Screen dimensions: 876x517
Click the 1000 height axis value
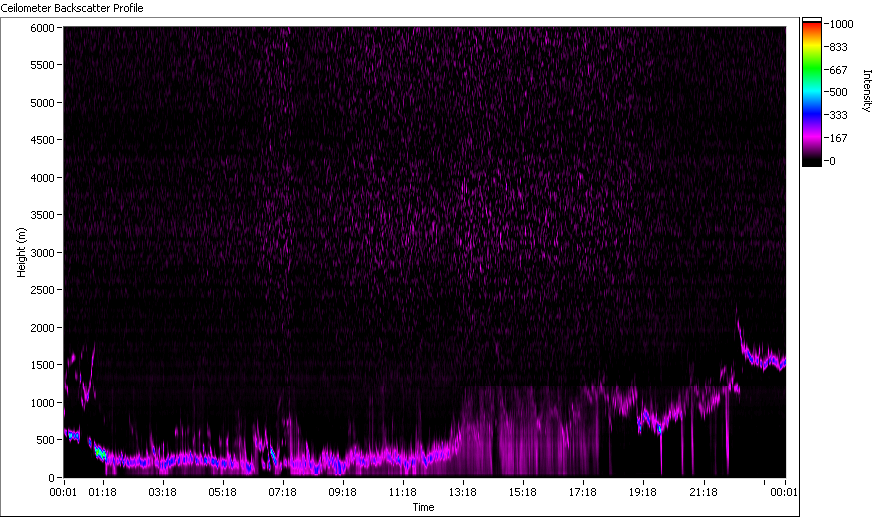pyautogui.click(x=42, y=403)
